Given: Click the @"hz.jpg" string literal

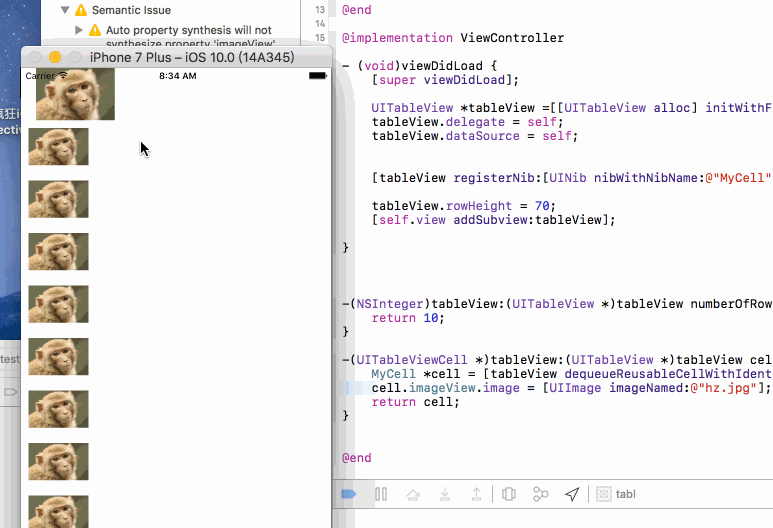Looking at the screenshot, I should 723,388.
